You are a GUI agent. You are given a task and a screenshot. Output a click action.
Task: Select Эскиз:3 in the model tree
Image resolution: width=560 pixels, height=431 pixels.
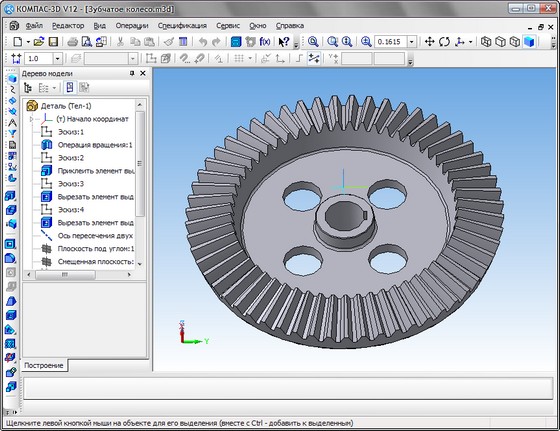(71, 184)
